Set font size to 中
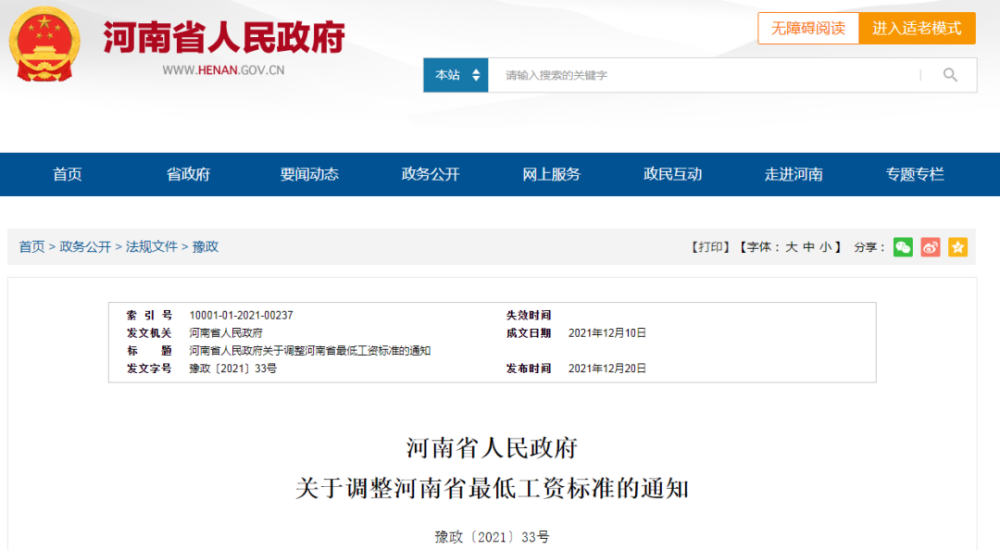The image size is (1000, 550). coord(809,247)
